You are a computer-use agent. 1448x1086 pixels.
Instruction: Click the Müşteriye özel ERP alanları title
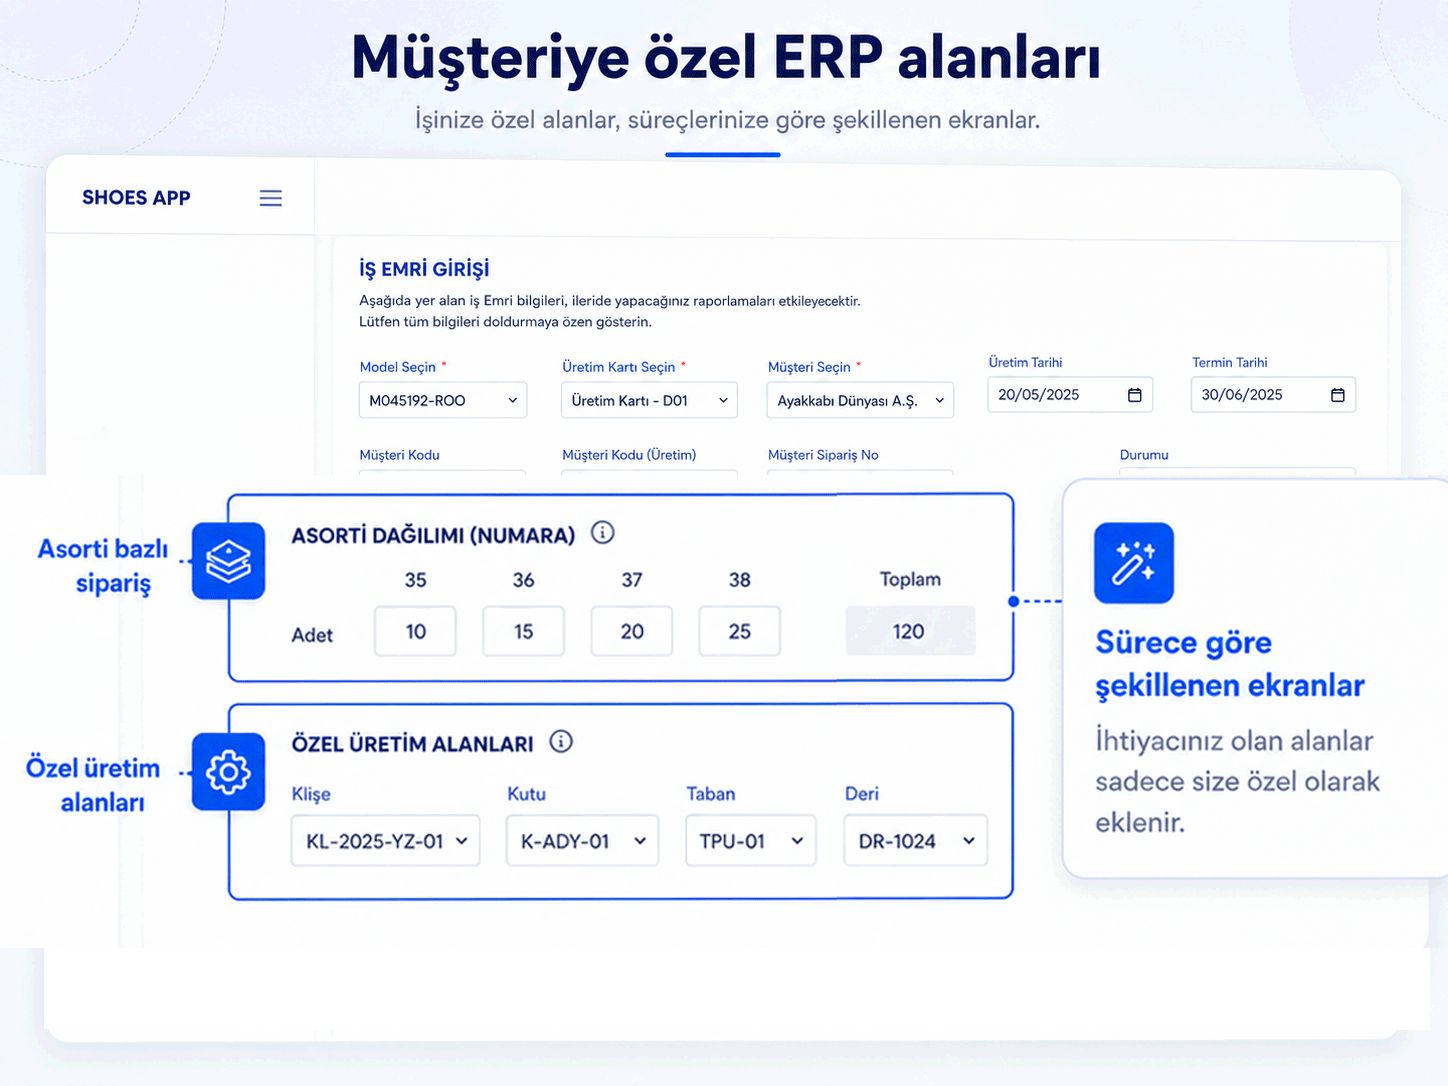(726, 57)
